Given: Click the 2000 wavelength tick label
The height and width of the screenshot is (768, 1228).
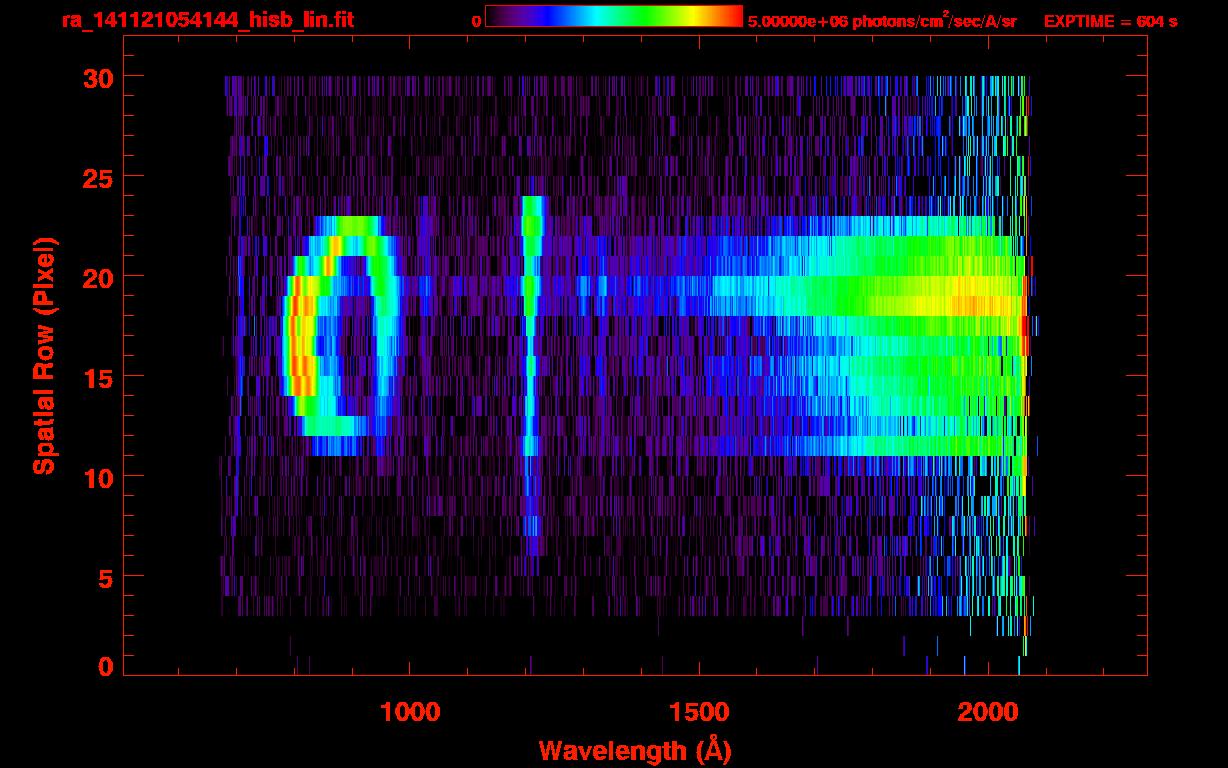Looking at the screenshot, I should tap(988, 712).
